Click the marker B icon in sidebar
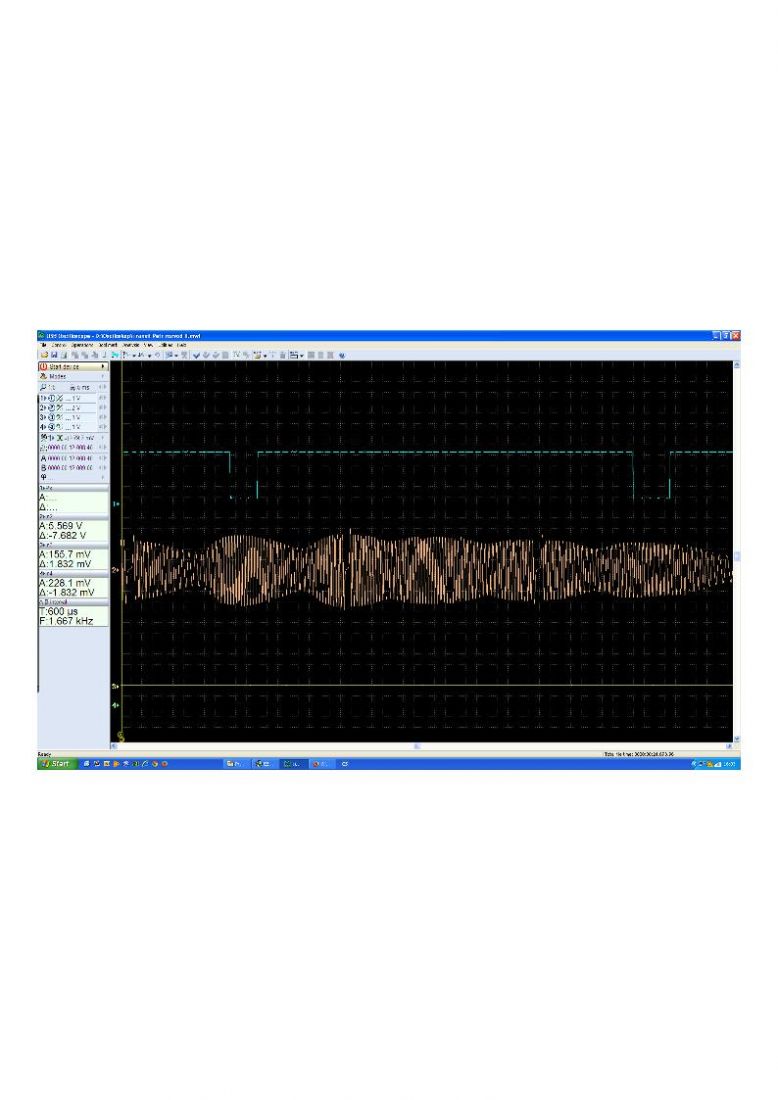 (x=43, y=467)
